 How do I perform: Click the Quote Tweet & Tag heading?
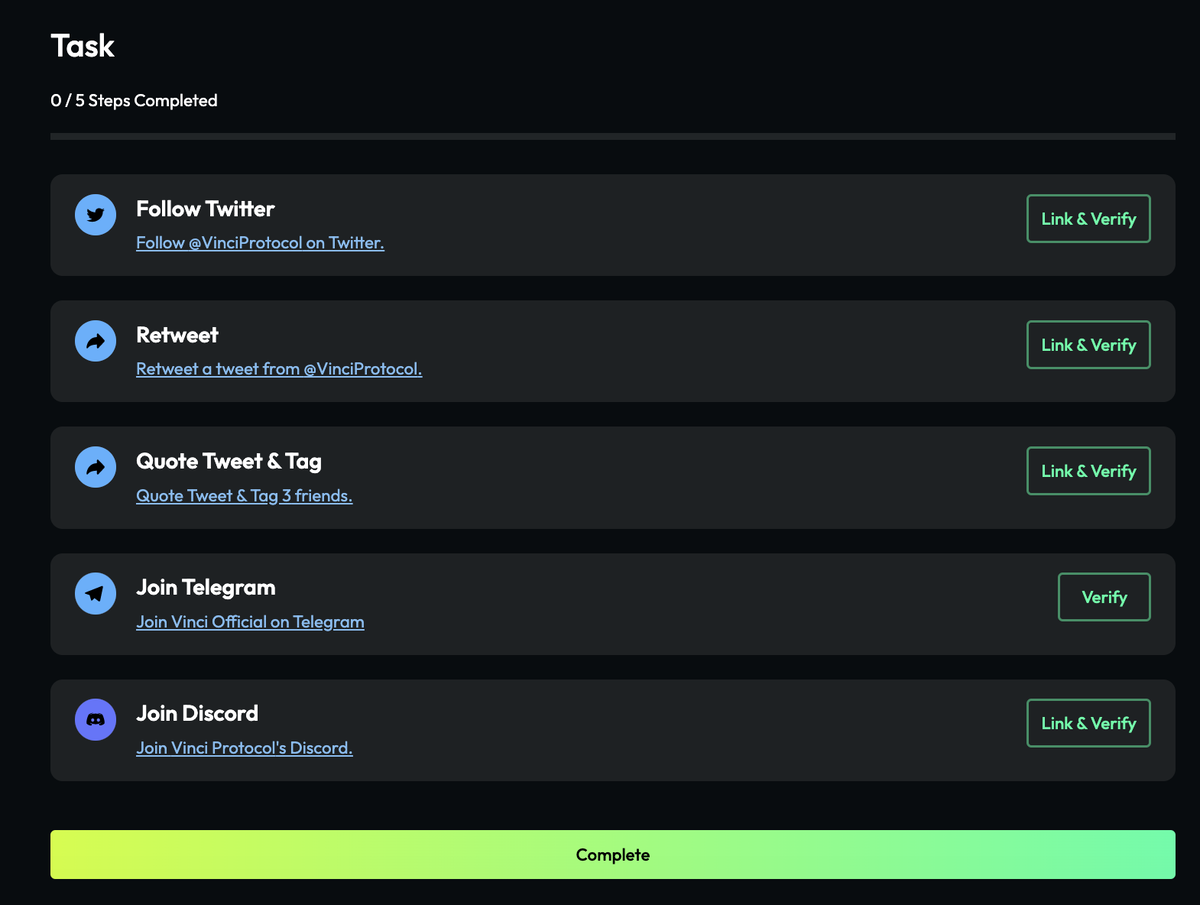point(229,462)
